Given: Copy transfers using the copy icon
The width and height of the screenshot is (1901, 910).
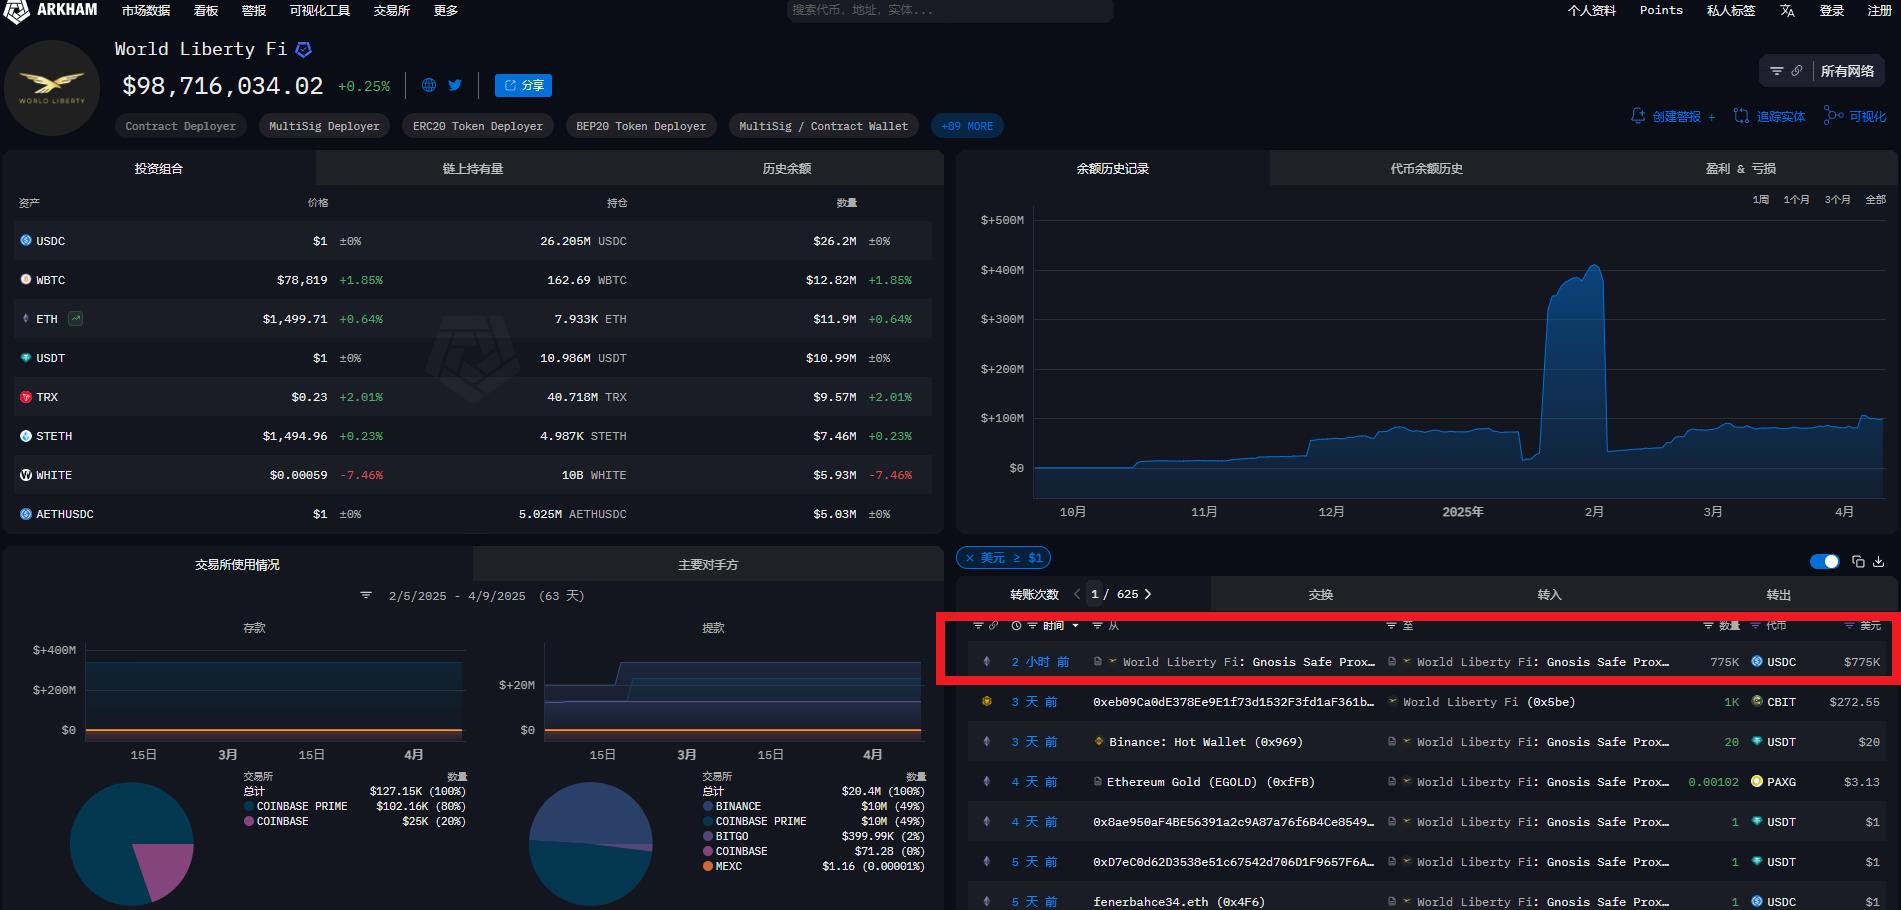Looking at the screenshot, I should pyautogui.click(x=1858, y=562).
